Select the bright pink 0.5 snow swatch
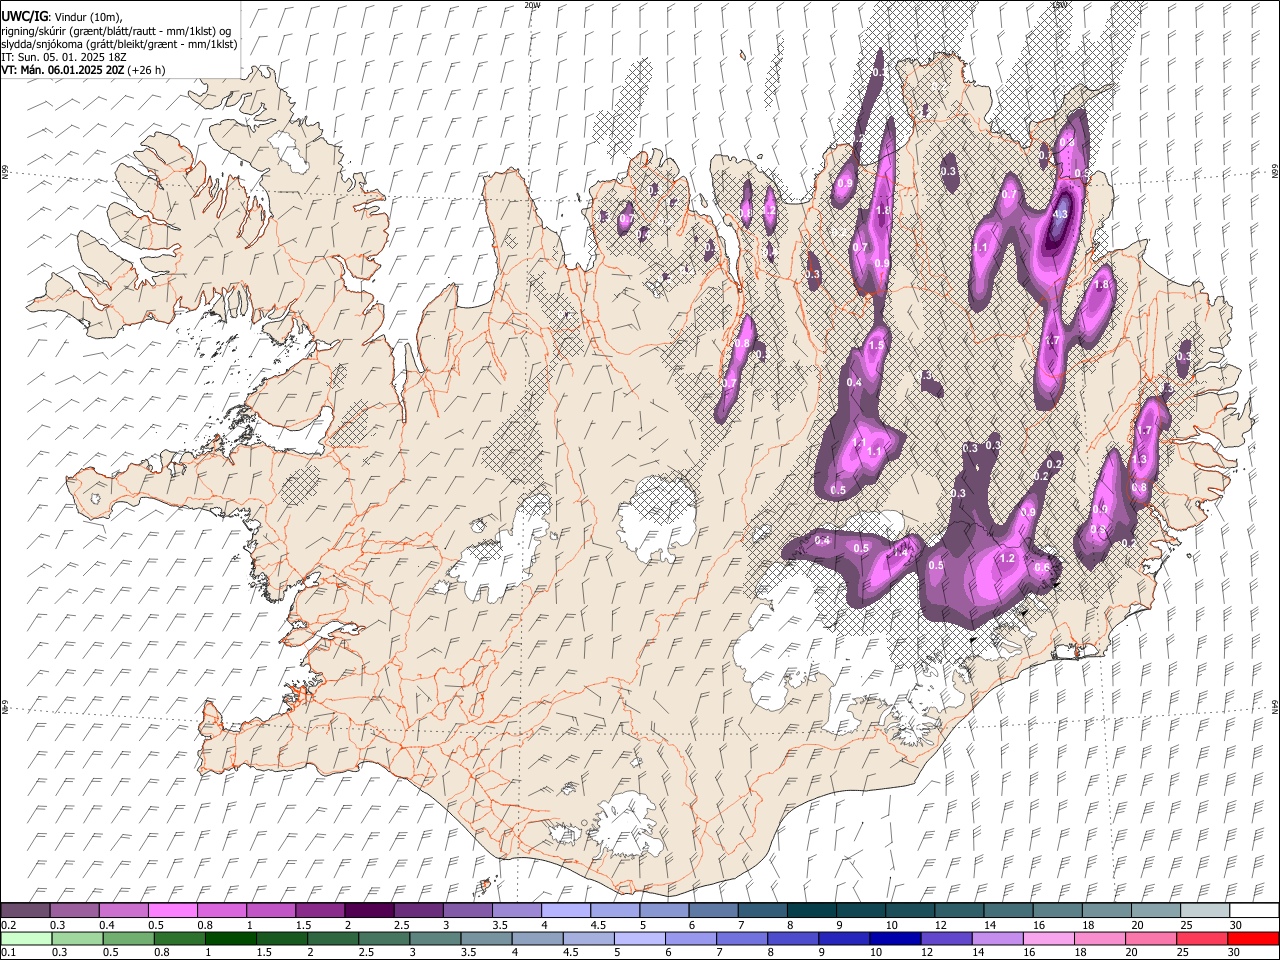The height and width of the screenshot is (960, 1280). [172, 911]
